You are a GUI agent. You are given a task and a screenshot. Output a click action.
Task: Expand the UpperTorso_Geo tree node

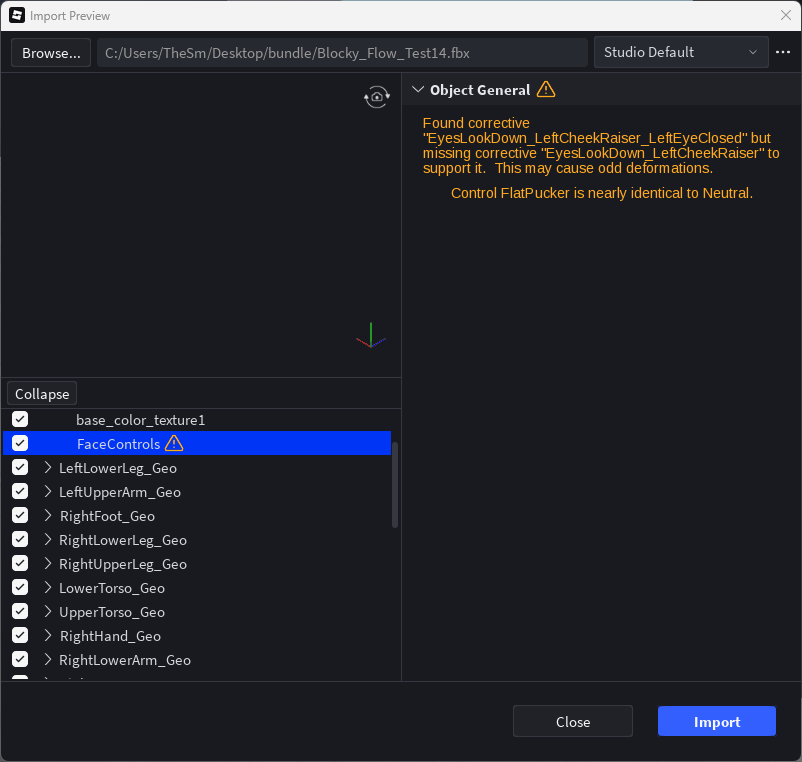tap(48, 612)
